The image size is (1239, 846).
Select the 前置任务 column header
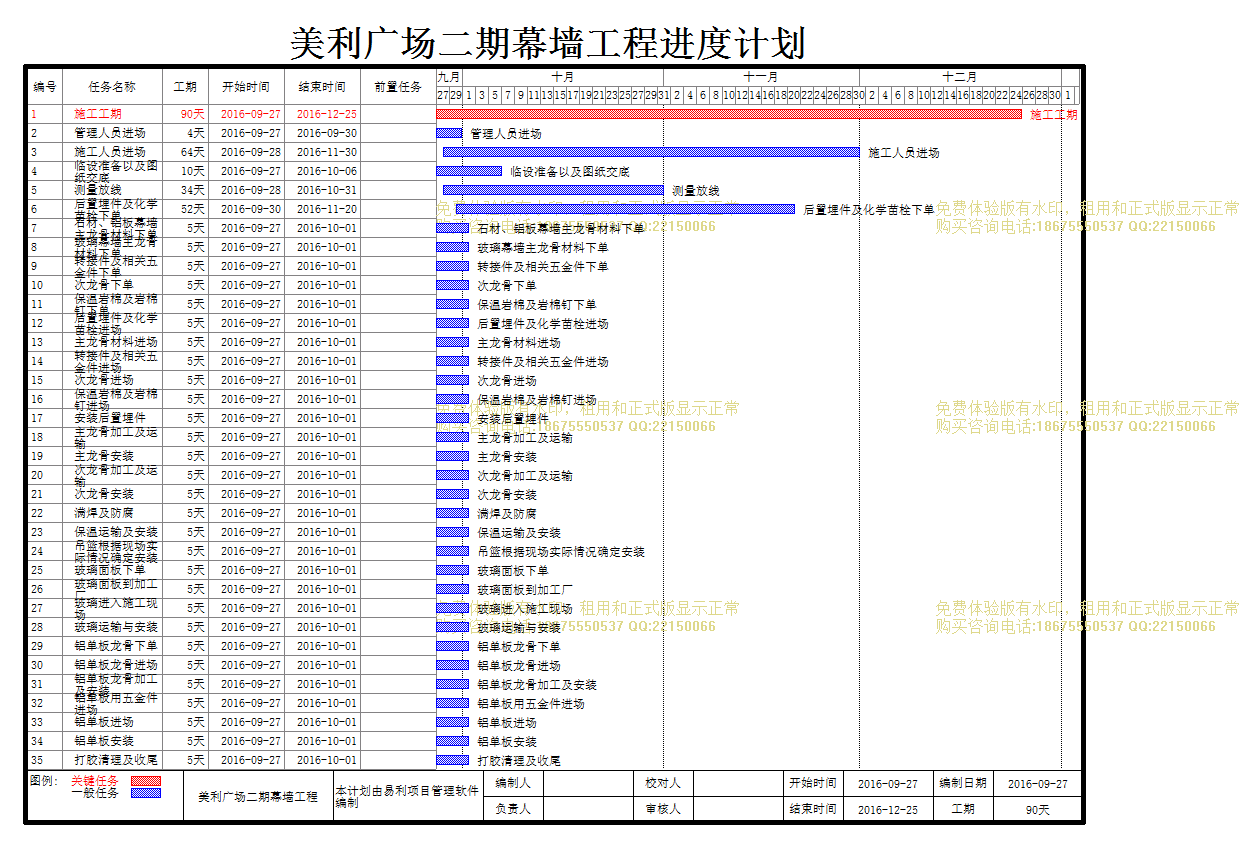click(x=398, y=87)
